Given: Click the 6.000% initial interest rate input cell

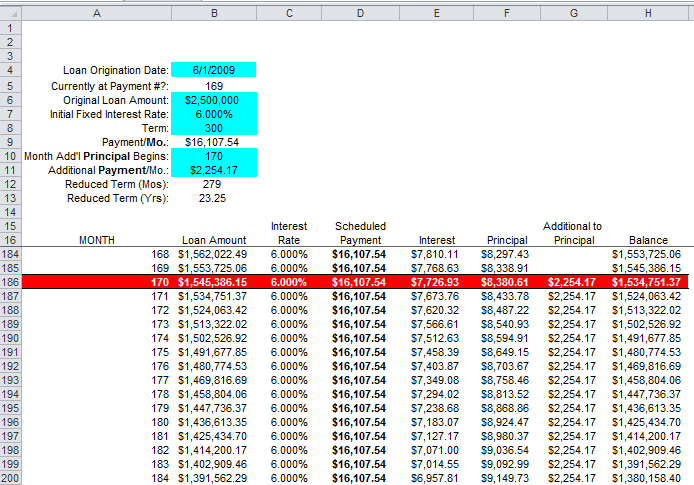Looking at the screenshot, I should (214, 114).
